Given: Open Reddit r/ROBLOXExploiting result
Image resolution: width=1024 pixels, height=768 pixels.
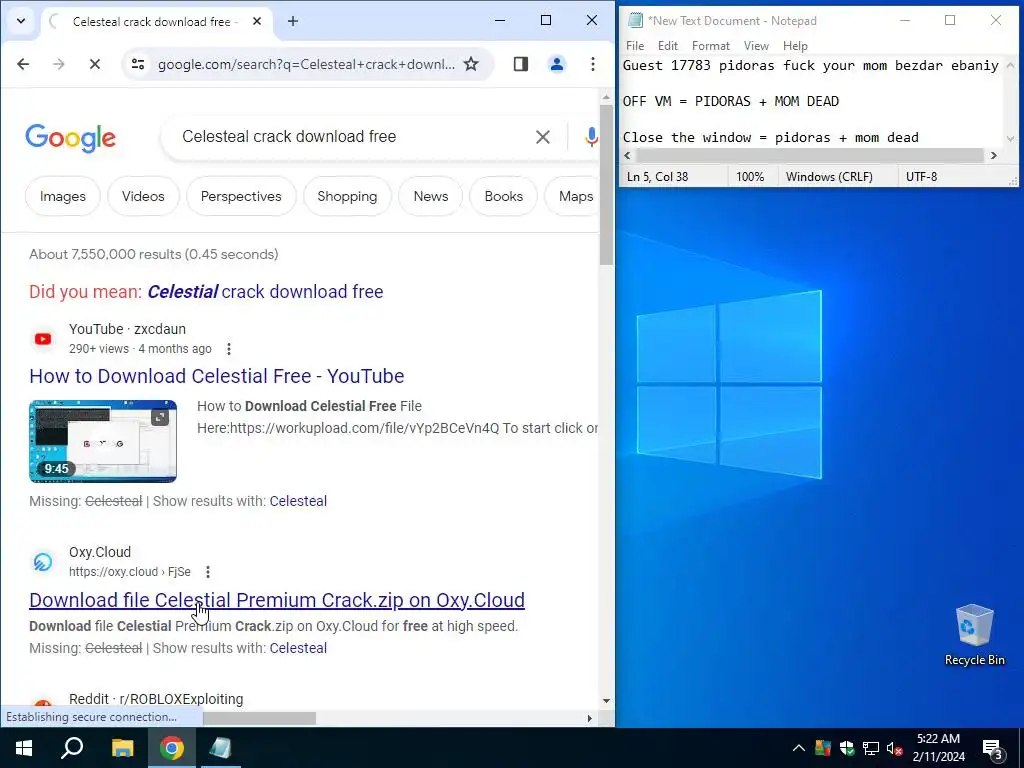Looking at the screenshot, I should coord(156,699).
